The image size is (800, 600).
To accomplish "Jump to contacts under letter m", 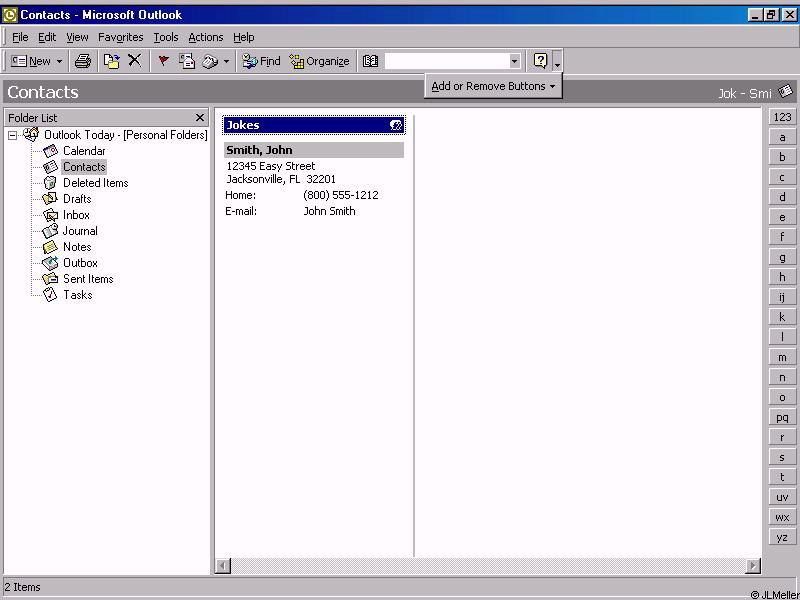I will click(782, 357).
